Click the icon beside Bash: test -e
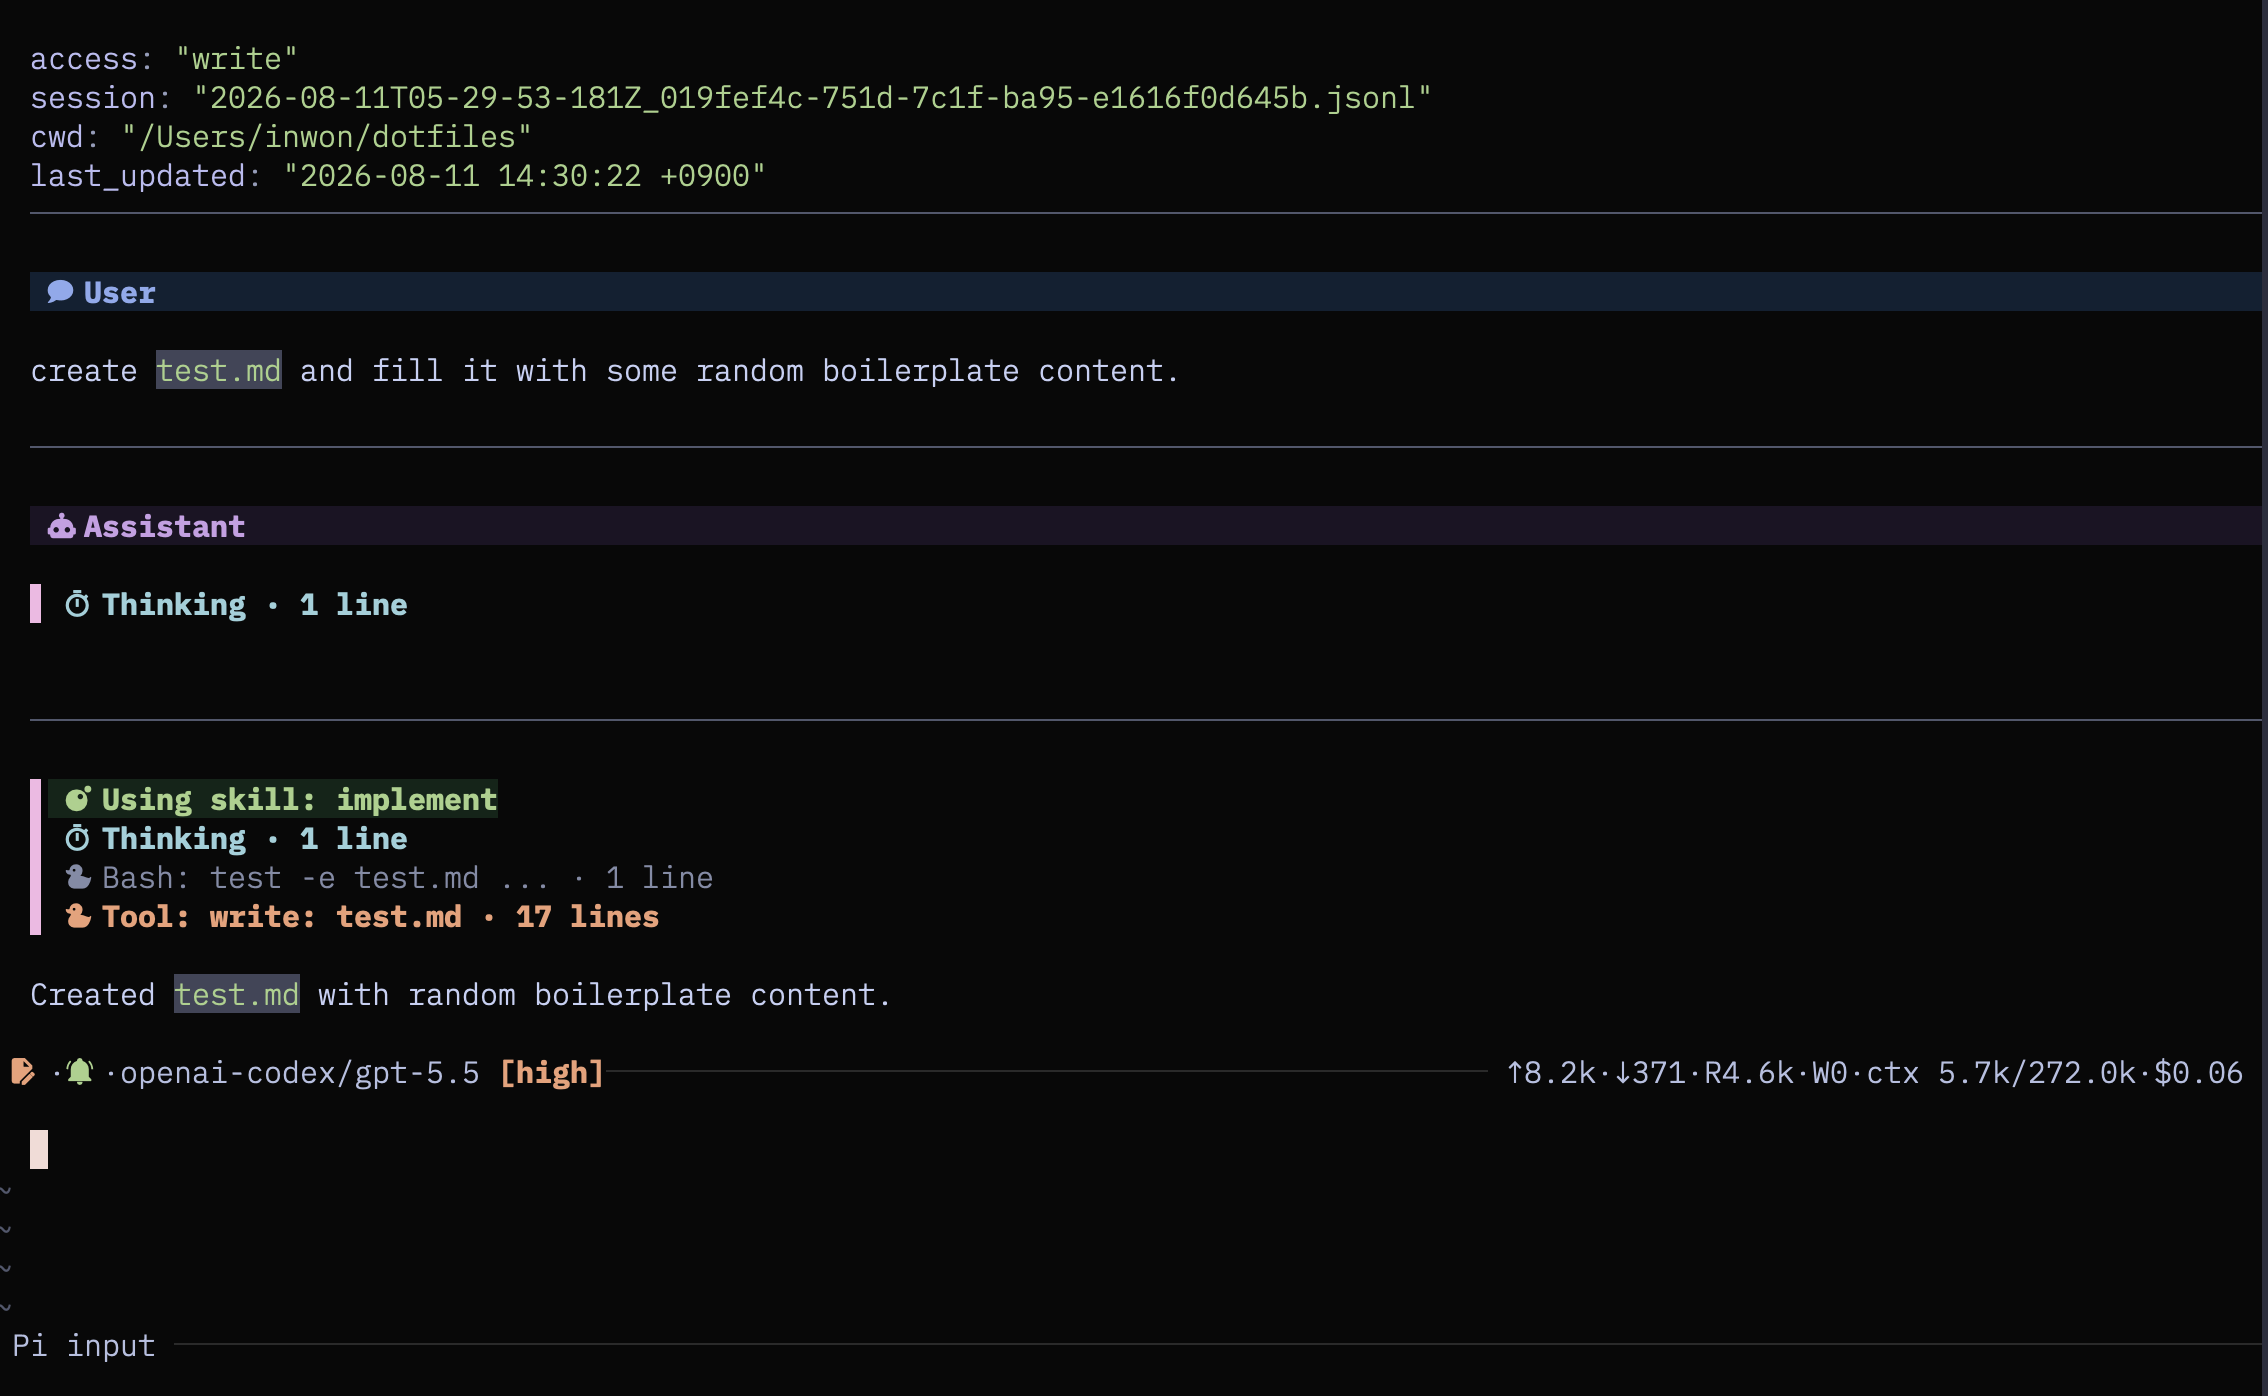The width and height of the screenshot is (2268, 1396). (78, 877)
